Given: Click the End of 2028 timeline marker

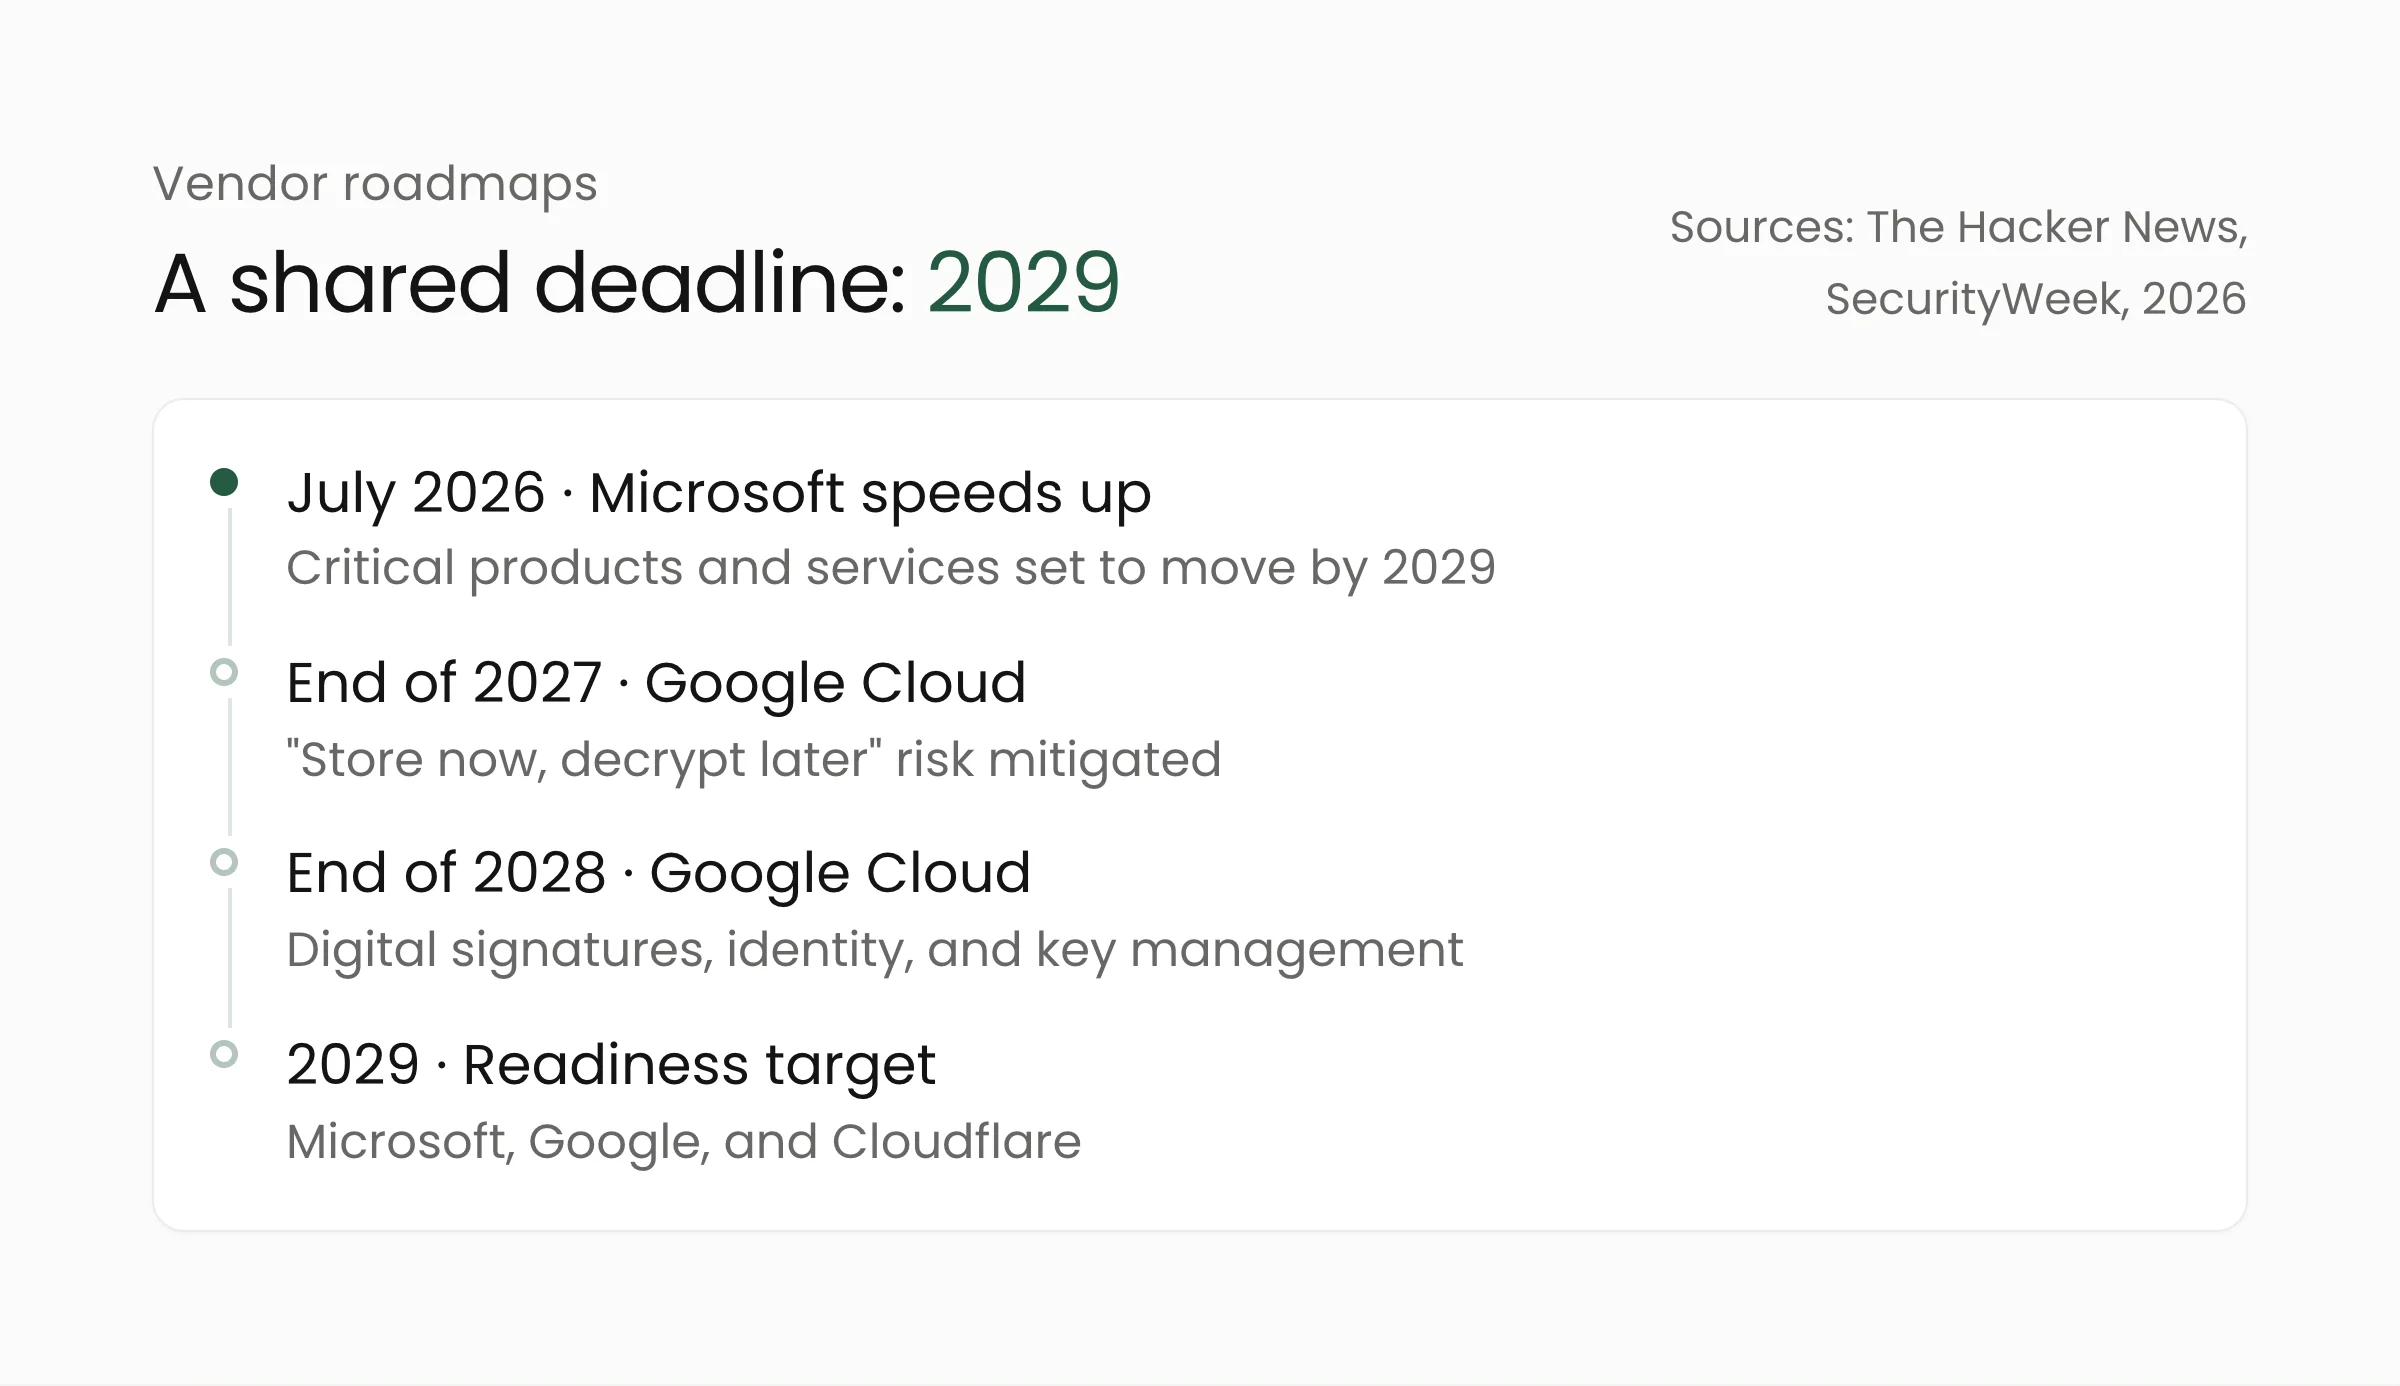Looking at the screenshot, I should [x=224, y=862].
